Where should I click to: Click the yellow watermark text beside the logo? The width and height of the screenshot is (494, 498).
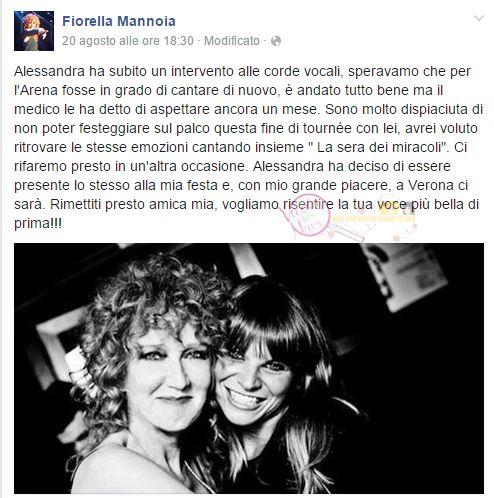click(374, 218)
